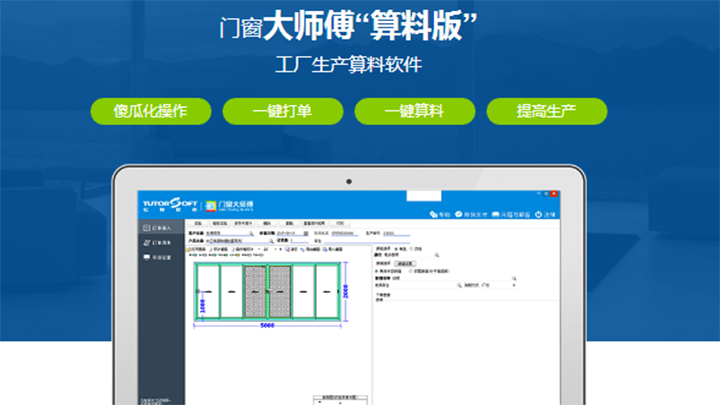
Task: Open the dropdown arrow in the right panel
Action: [x=514, y=285]
